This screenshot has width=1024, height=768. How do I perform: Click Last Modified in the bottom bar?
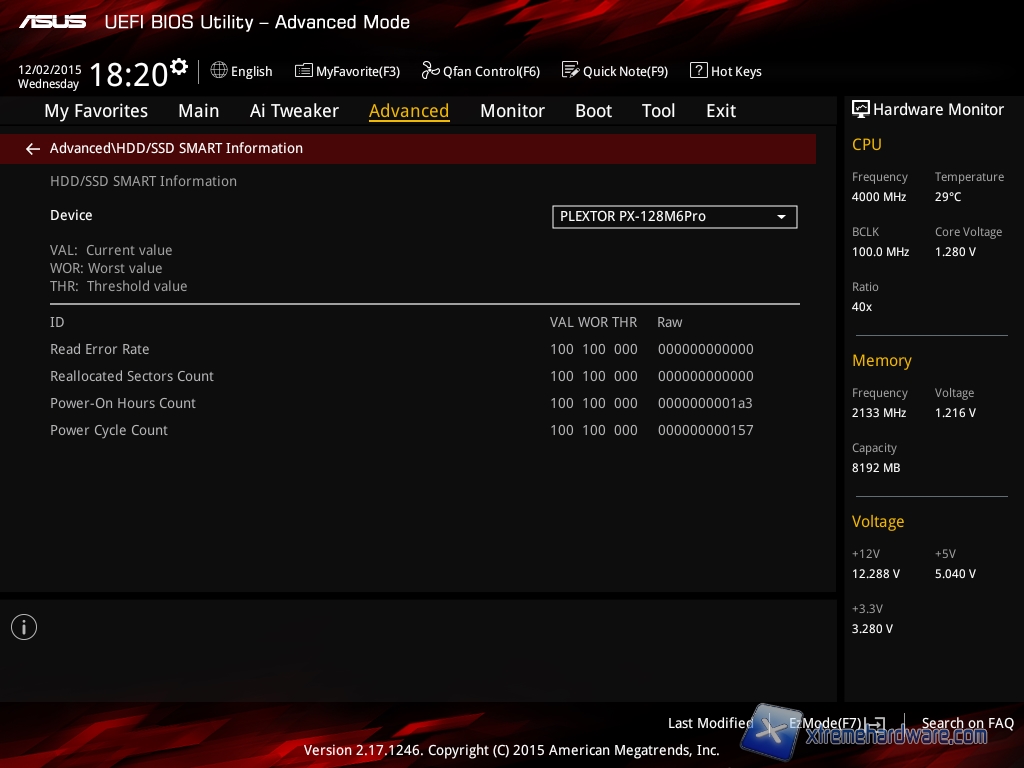pos(710,723)
